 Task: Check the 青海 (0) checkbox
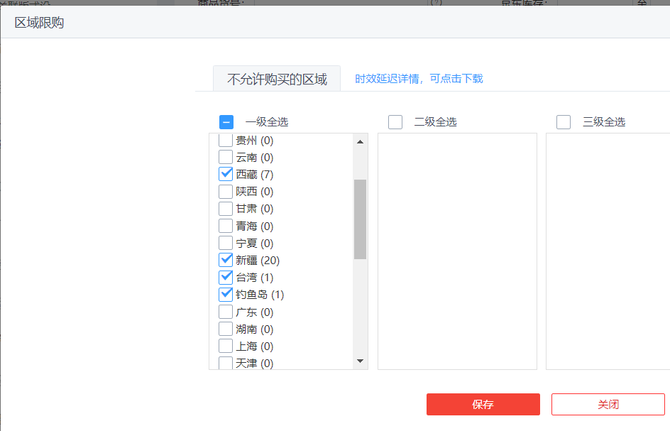(226, 226)
